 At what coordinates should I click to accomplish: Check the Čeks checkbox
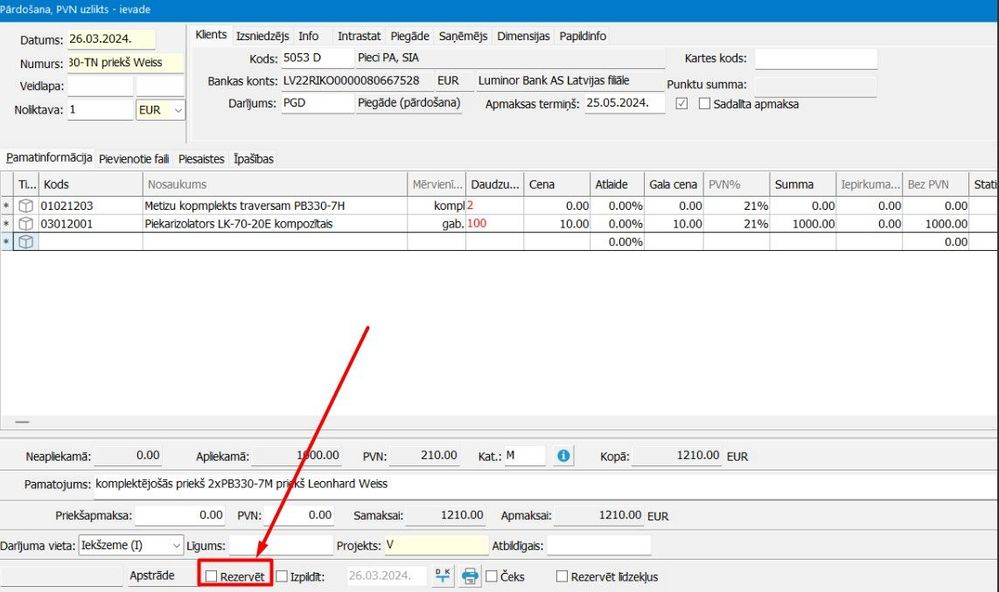492,577
